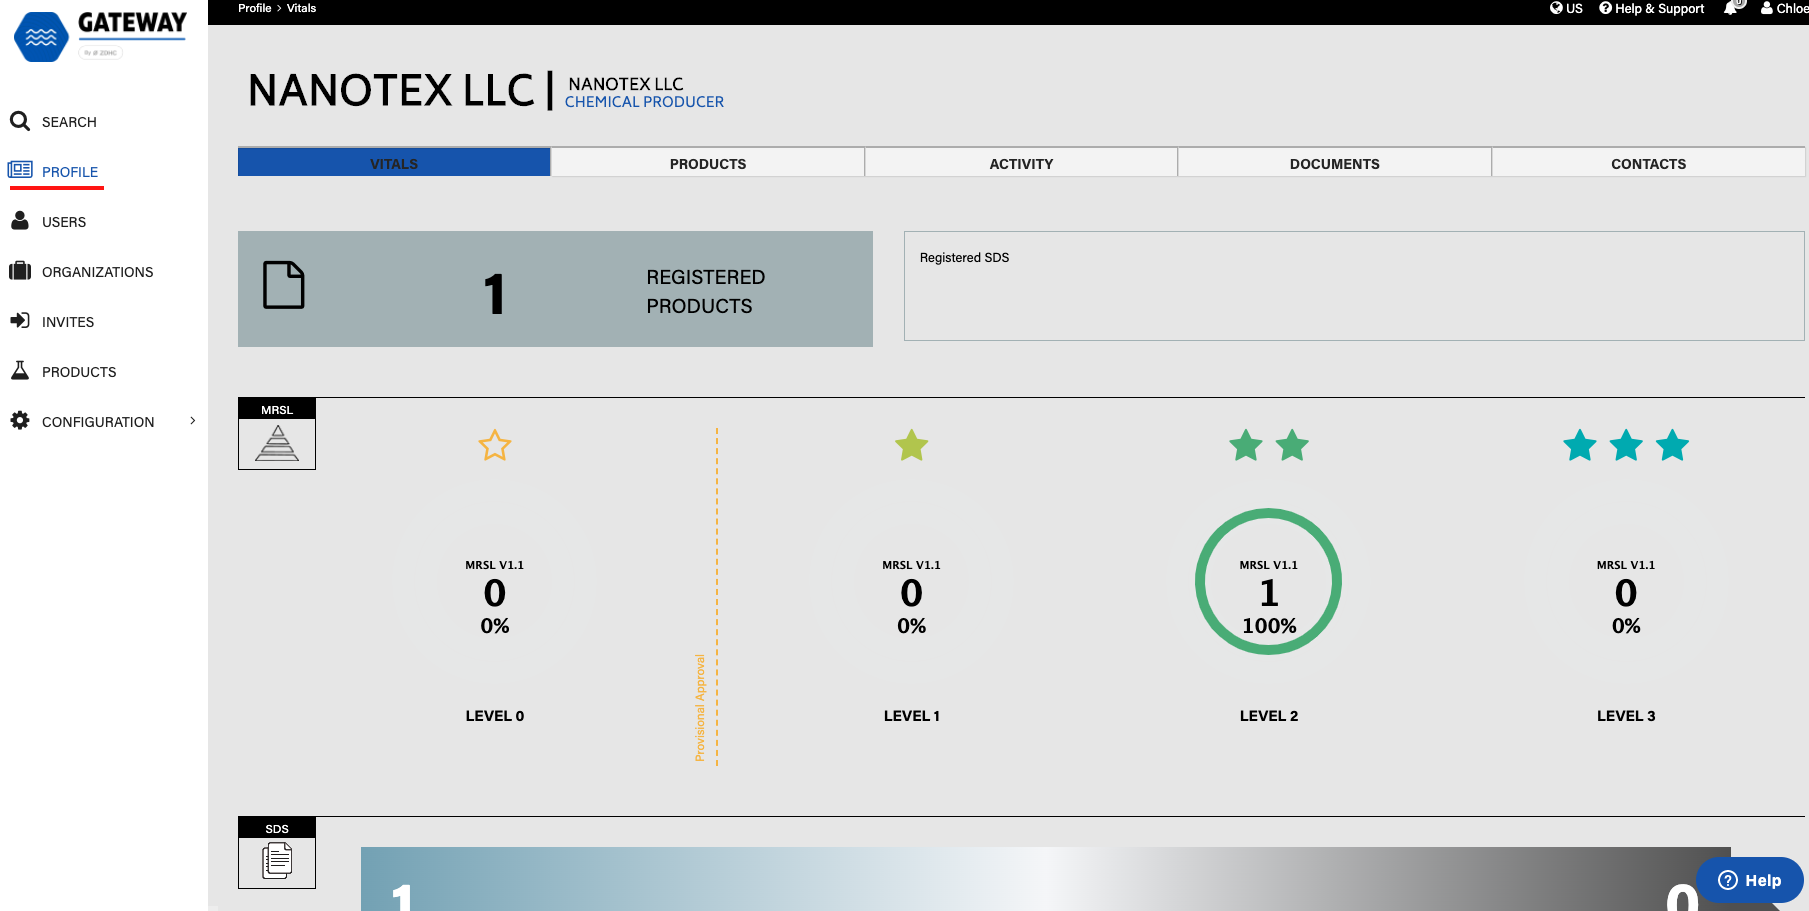This screenshot has height=911, width=1809.
Task: Click the globe icon next to US
Action: [x=1556, y=8]
